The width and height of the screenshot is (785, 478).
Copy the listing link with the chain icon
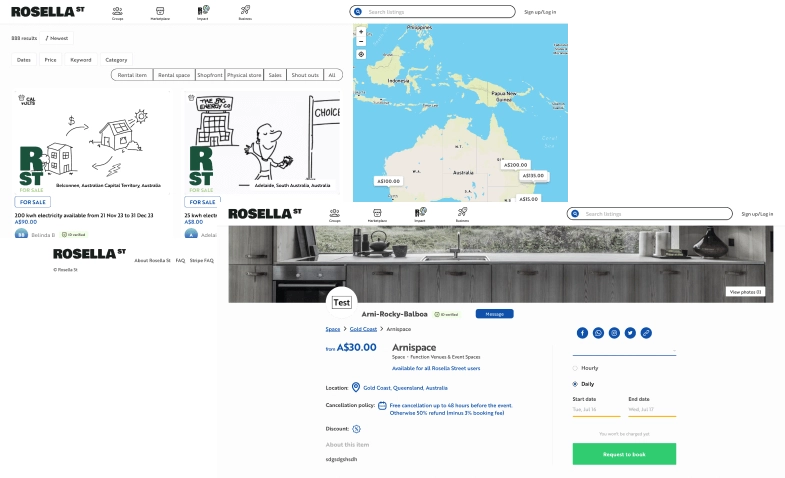point(646,333)
